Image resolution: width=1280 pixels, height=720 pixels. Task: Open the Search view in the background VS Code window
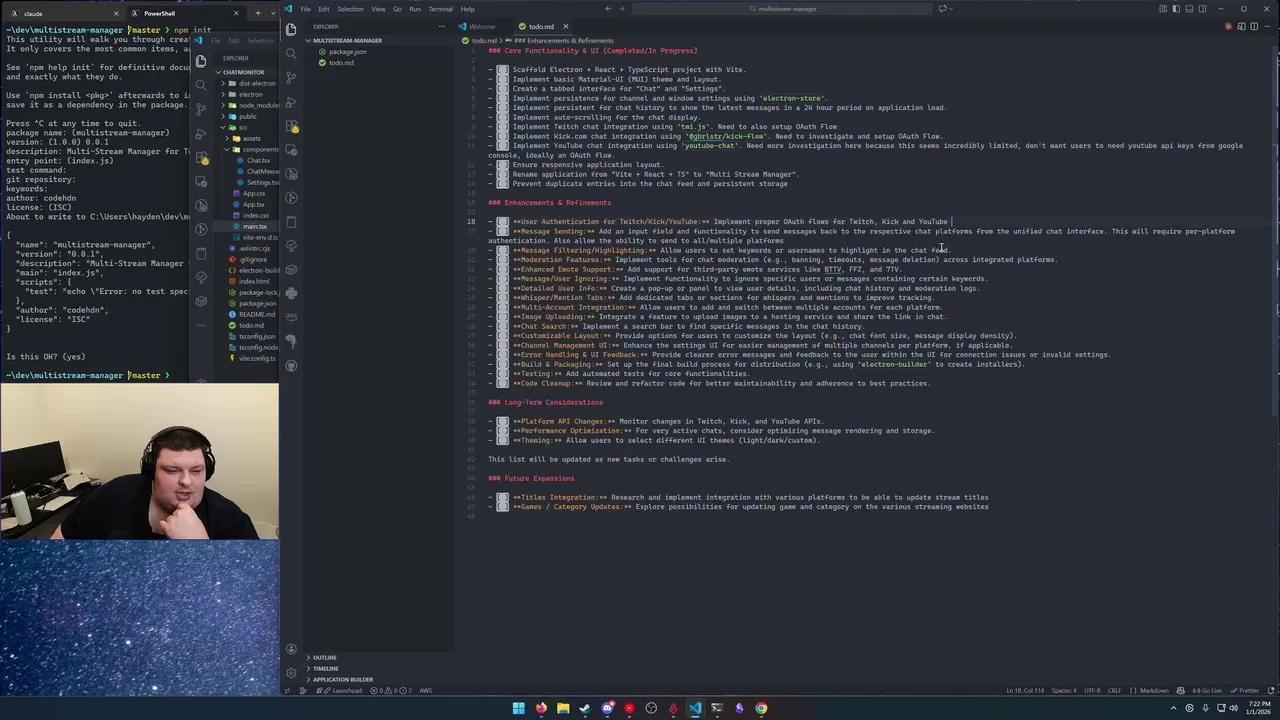[x=202, y=84]
